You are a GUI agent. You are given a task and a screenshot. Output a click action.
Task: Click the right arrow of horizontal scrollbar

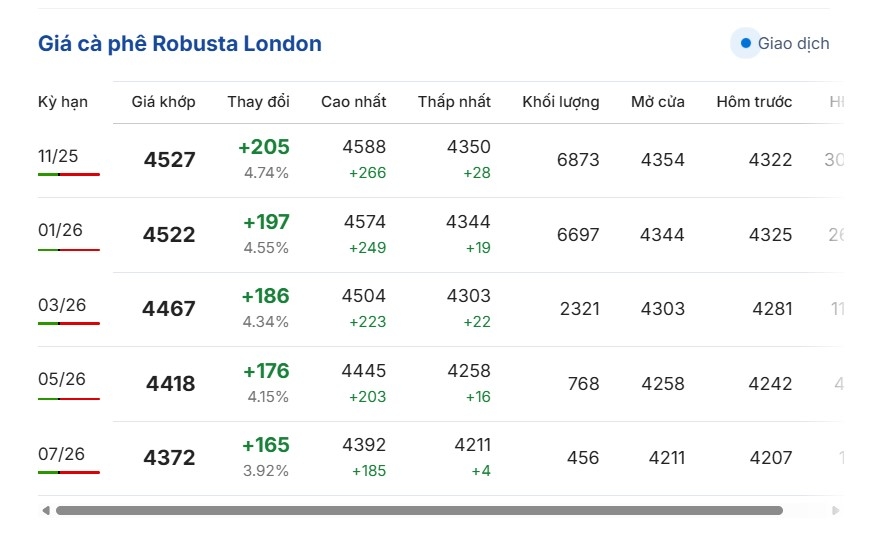tap(836, 511)
